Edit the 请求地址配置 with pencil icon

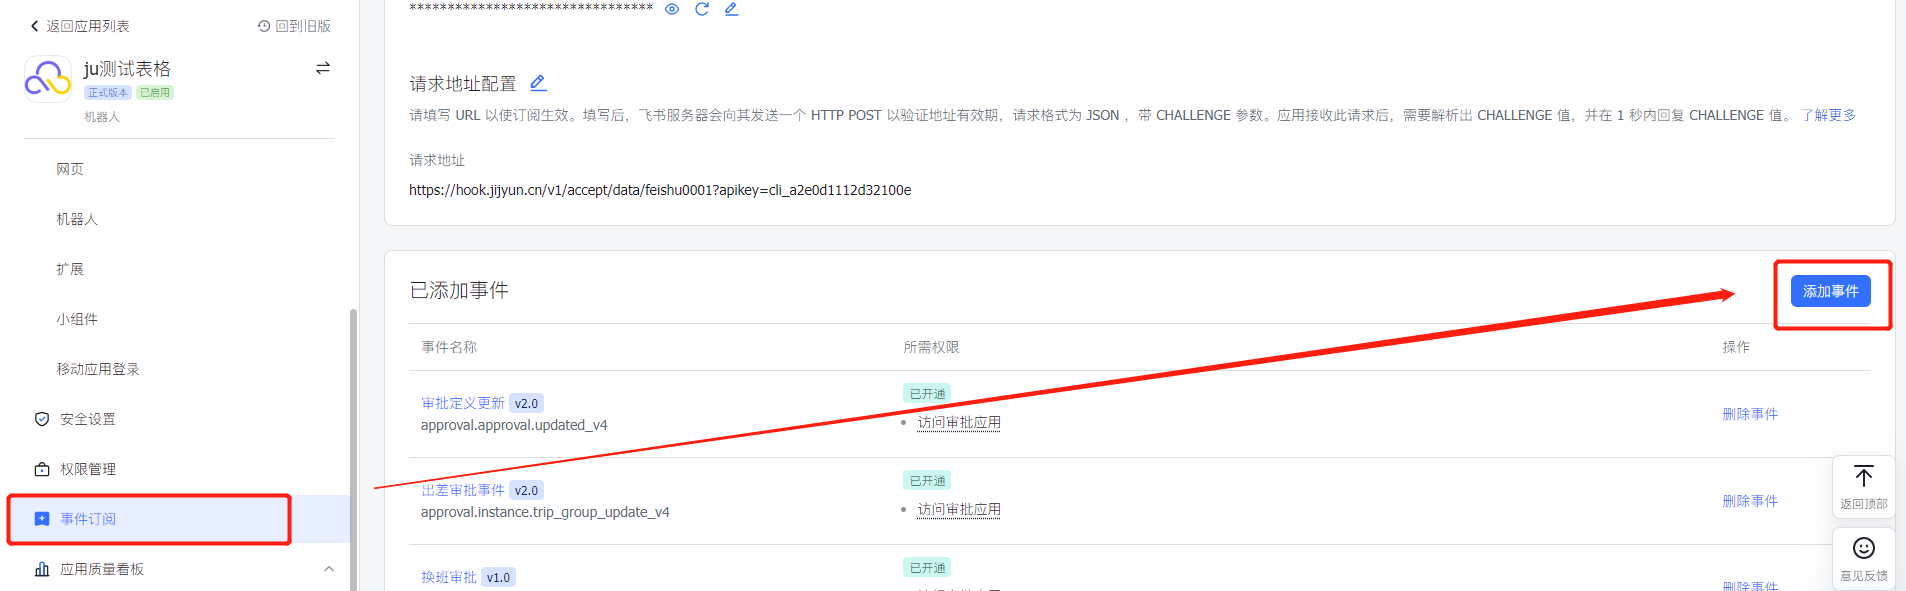[x=538, y=83]
